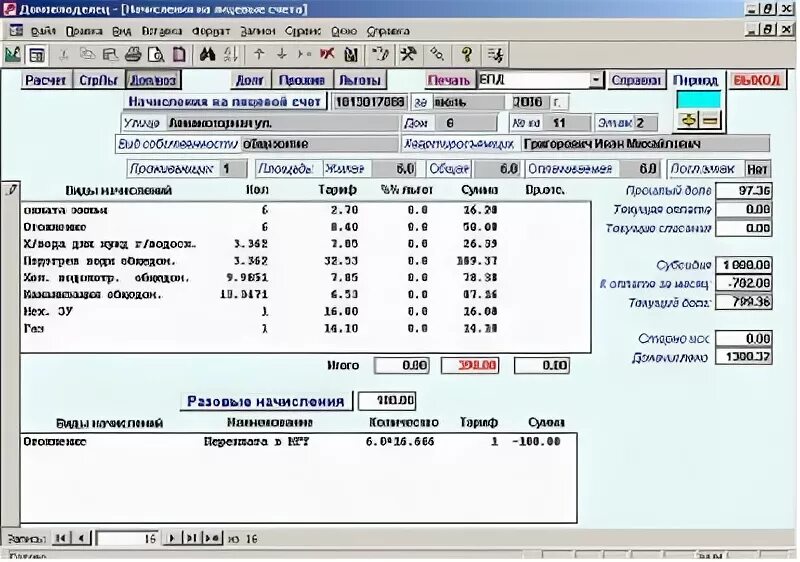The width and height of the screenshot is (800, 562).
Task: Click the Справки button
Action: (x=636, y=80)
